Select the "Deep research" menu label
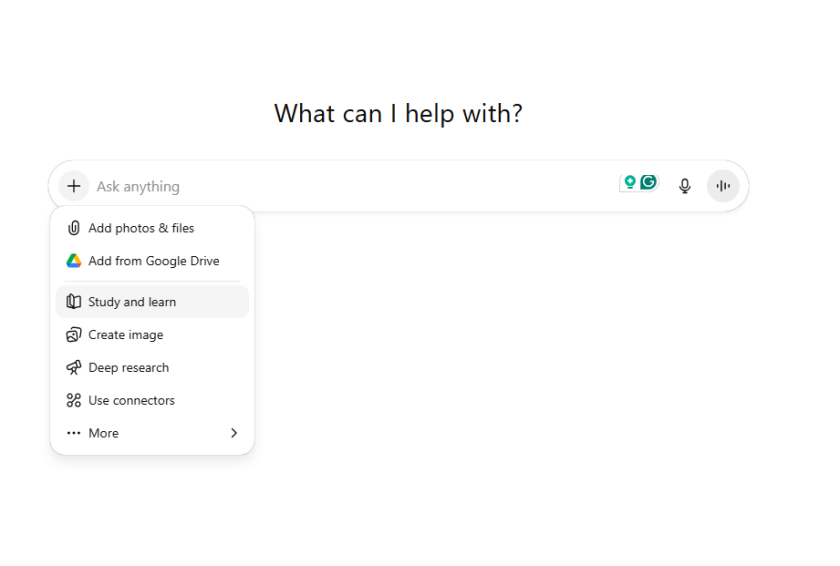840x566 pixels. (x=128, y=368)
